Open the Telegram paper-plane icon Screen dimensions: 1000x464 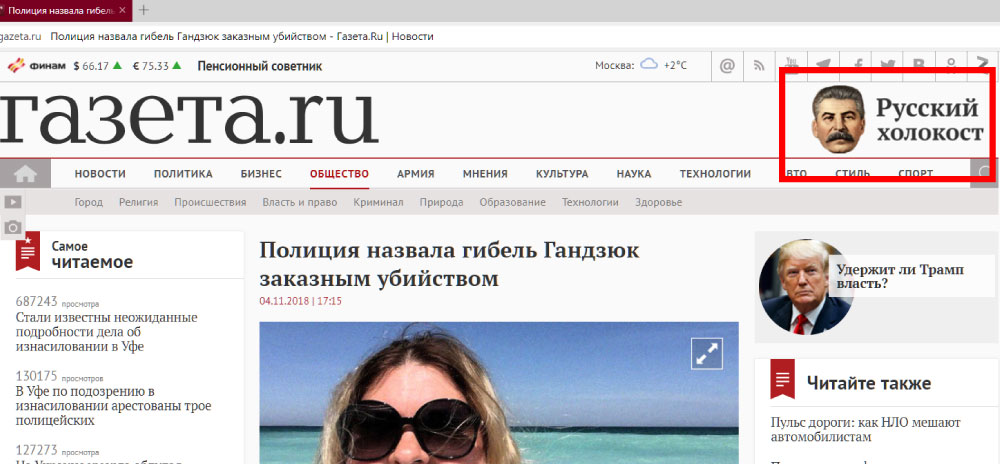click(x=823, y=64)
